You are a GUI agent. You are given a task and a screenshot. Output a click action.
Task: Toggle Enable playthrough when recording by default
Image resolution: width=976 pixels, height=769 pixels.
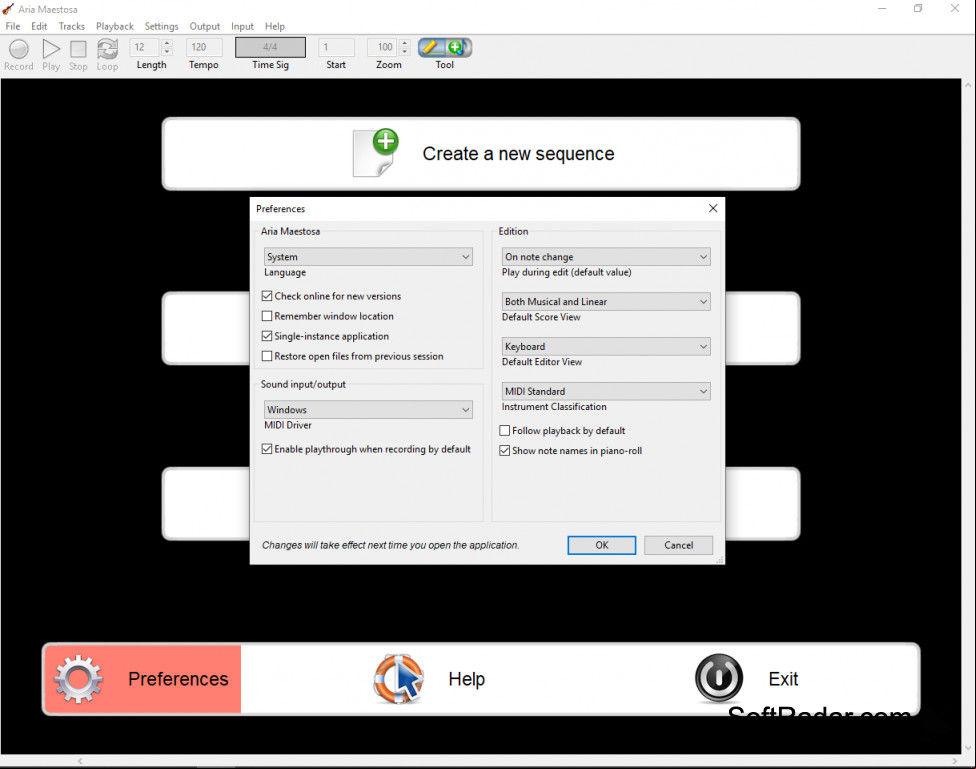pyautogui.click(x=267, y=448)
